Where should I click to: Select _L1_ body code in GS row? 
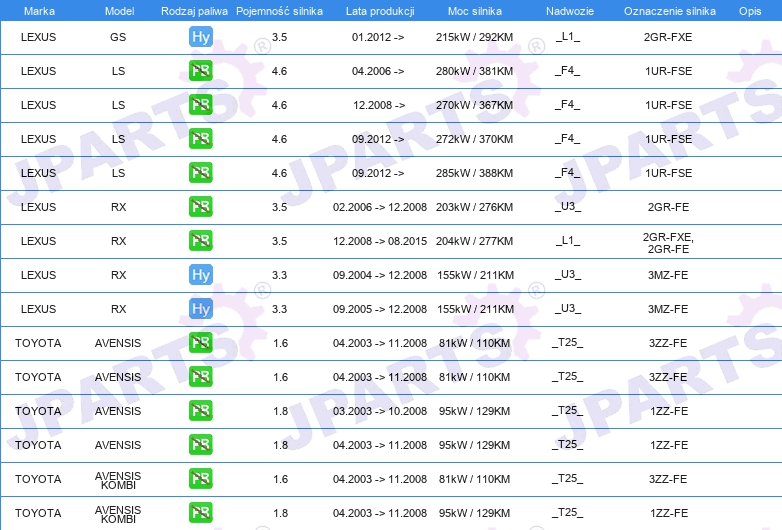click(x=568, y=36)
